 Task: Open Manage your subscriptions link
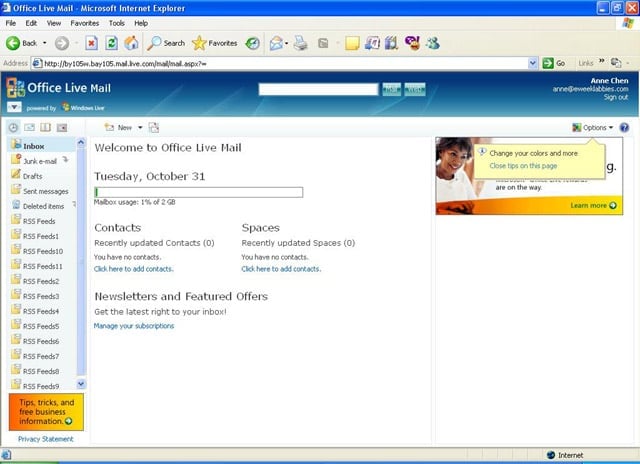tap(134, 326)
